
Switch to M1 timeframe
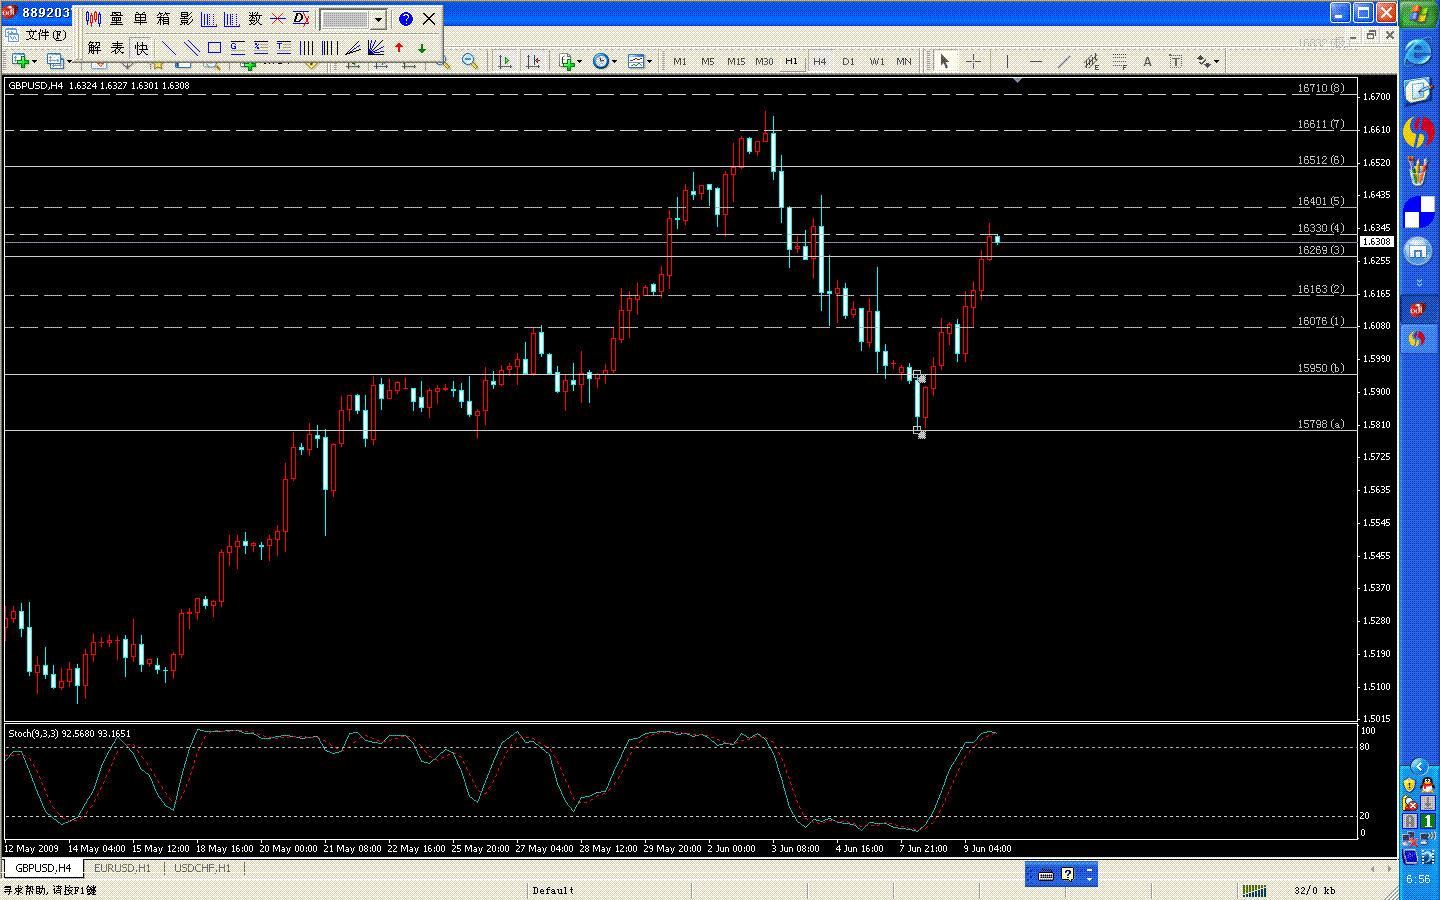tap(680, 61)
